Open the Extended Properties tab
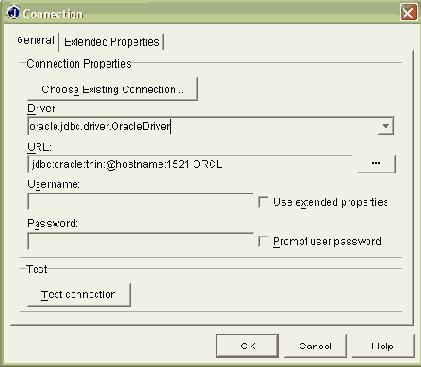This screenshot has height=367, width=421. point(112,42)
